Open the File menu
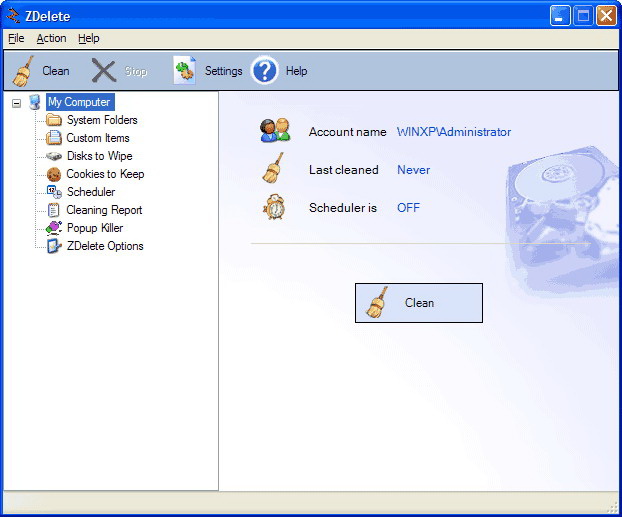This screenshot has width=622, height=517. point(16,38)
